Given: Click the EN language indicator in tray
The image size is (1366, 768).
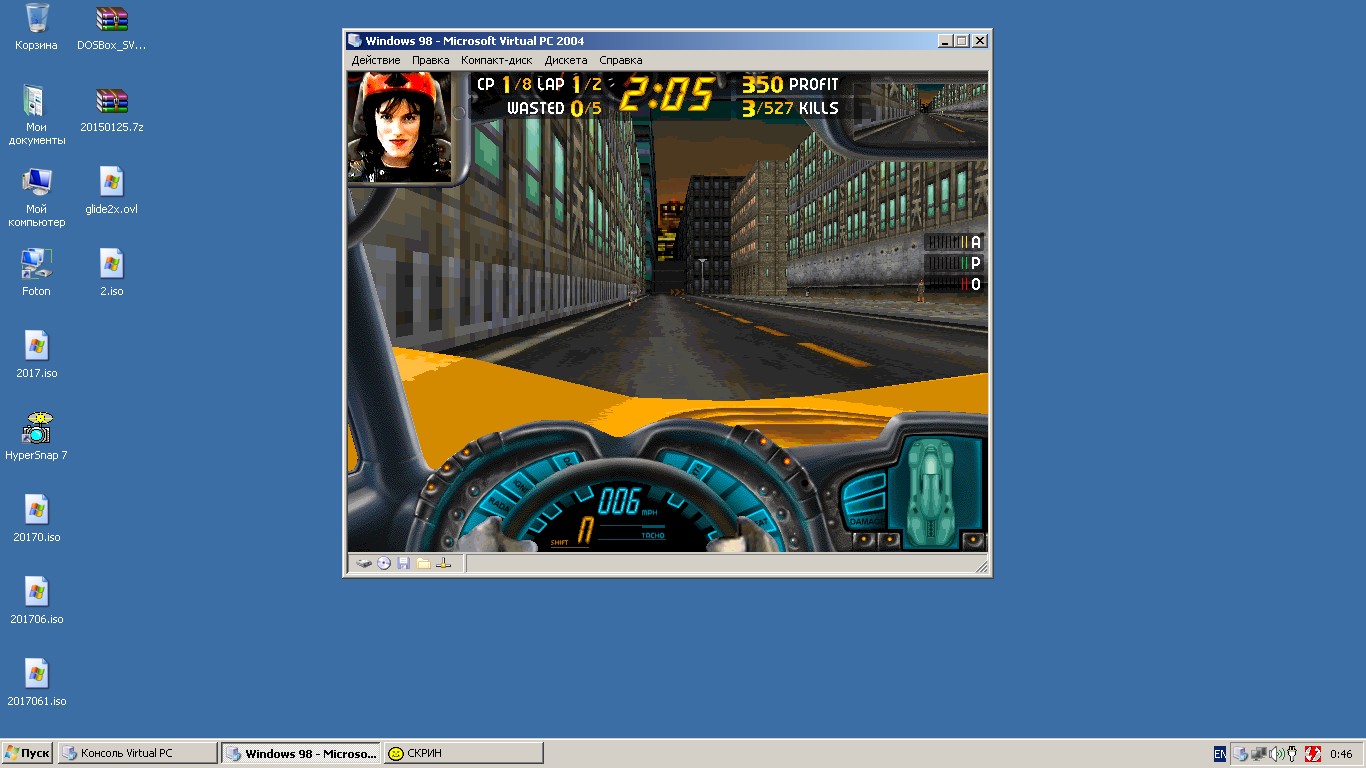Looking at the screenshot, I should pos(1220,754).
